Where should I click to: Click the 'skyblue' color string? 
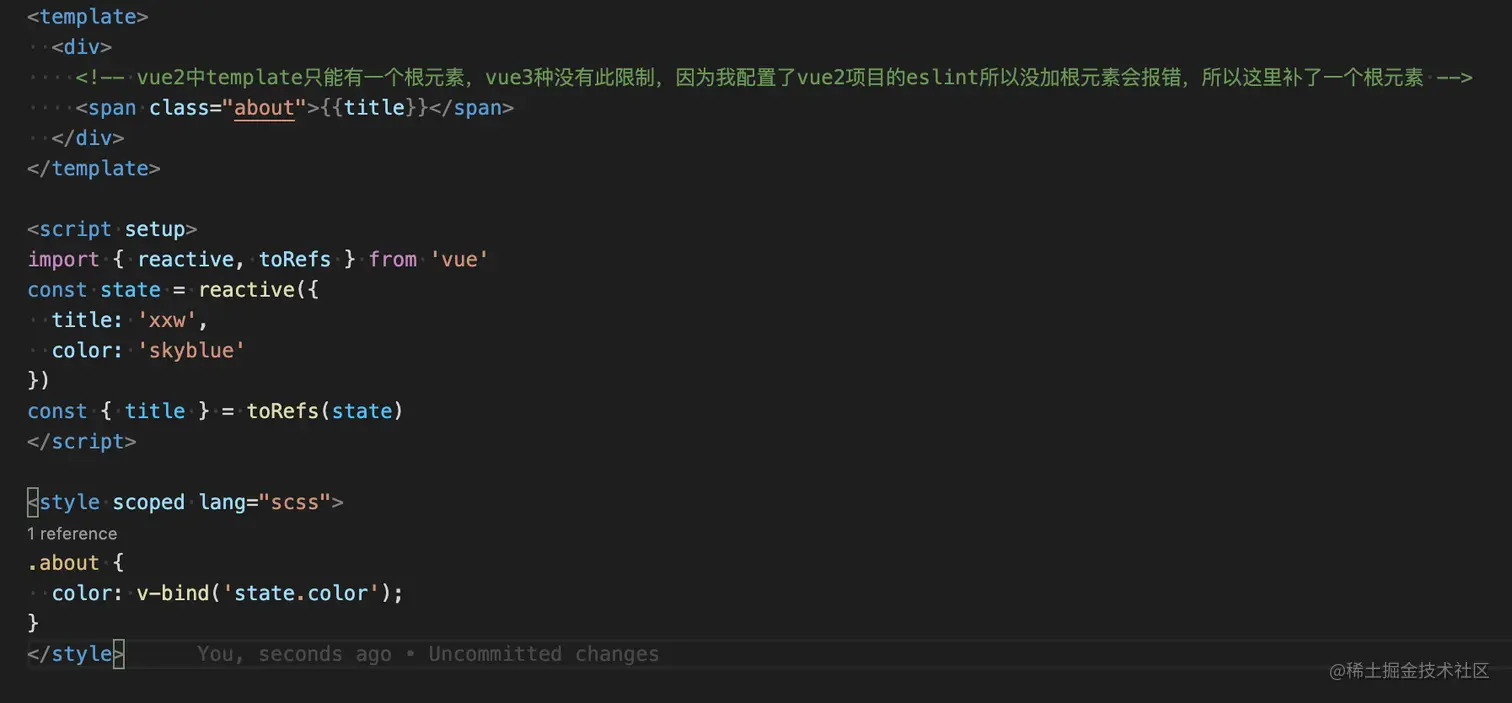191,350
